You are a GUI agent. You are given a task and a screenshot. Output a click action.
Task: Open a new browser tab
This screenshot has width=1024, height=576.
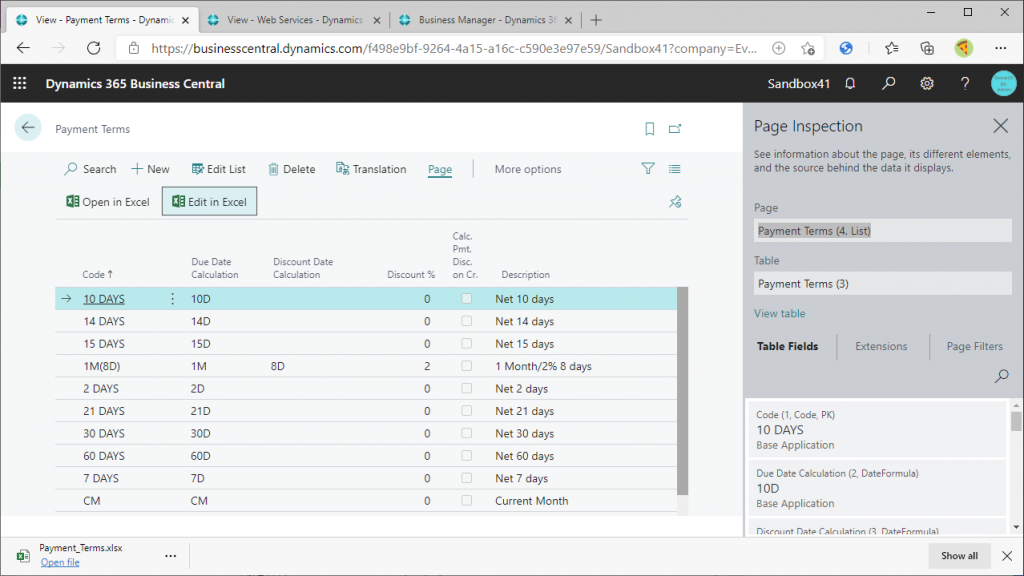click(x=596, y=20)
